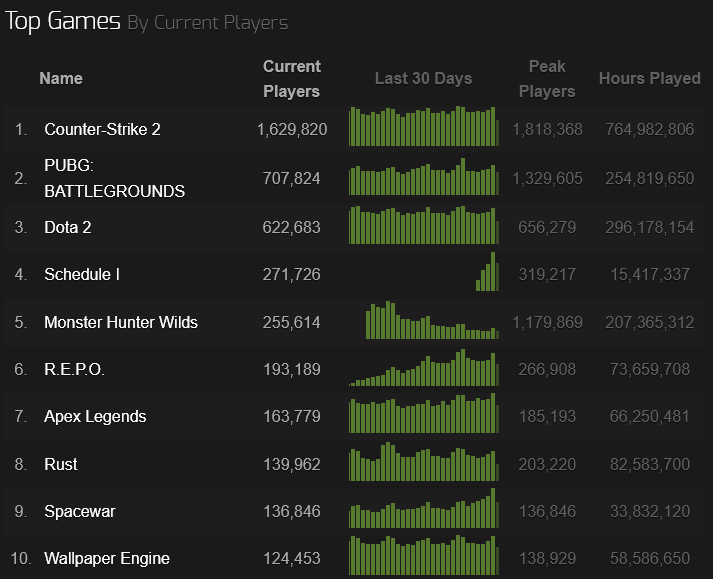This screenshot has height=579, width=713.
Task: Open the R.E.P.O. game link
Action: click(75, 369)
